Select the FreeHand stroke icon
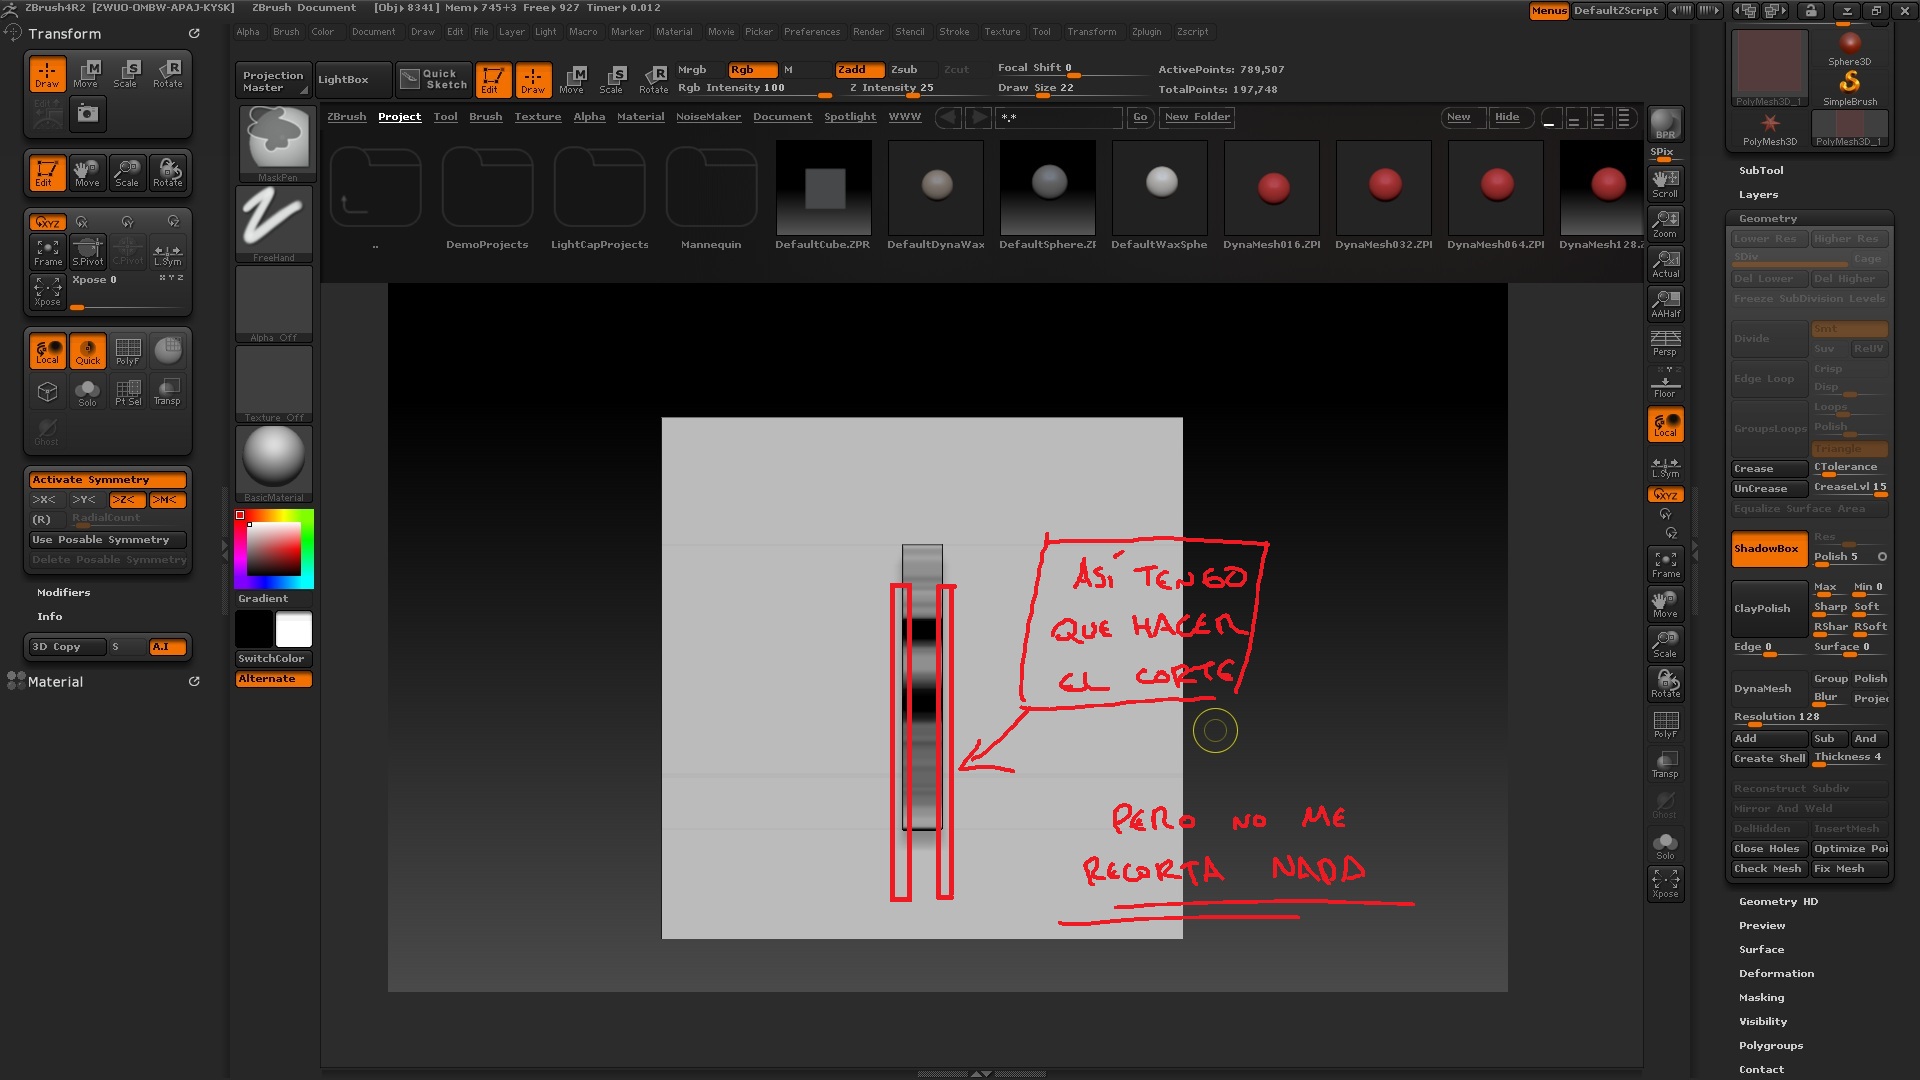The width and height of the screenshot is (1920, 1080). tap(274, 222)
